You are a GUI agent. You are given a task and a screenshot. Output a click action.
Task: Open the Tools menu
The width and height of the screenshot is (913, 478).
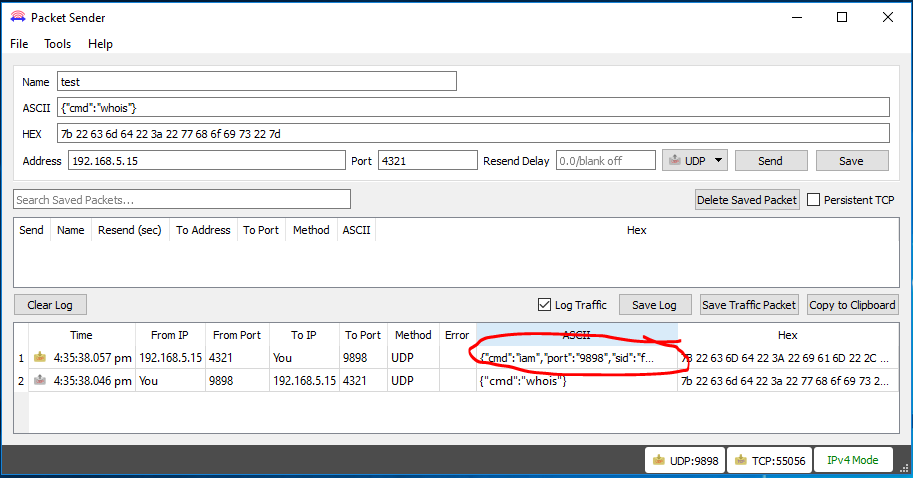coord(57,44)
